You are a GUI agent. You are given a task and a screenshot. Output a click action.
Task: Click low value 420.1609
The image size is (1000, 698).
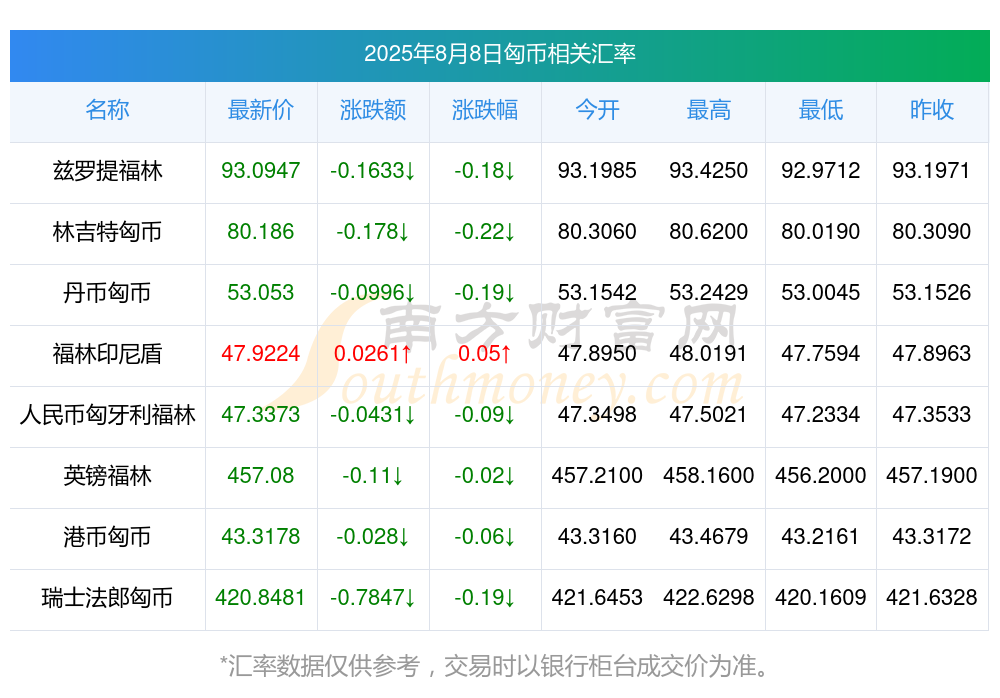click(821, 598)
